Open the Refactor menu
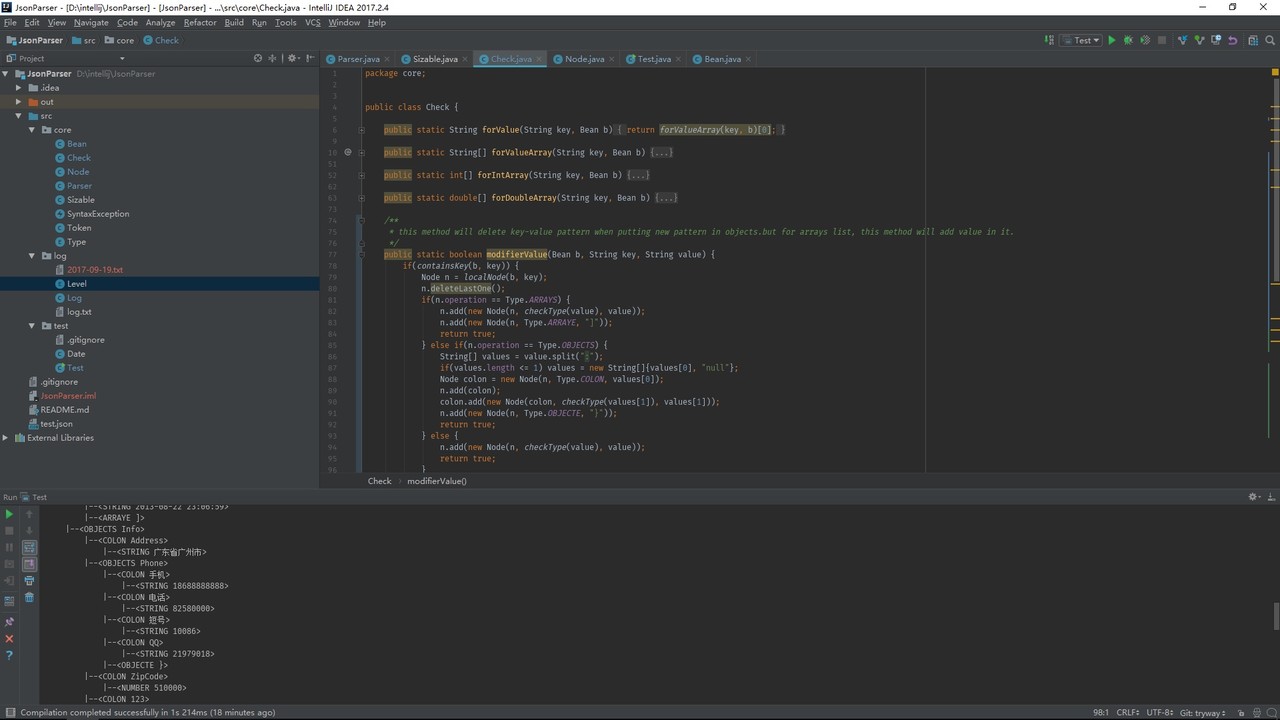This screenshot has width=1280, height=720. [x=200, y=22]
